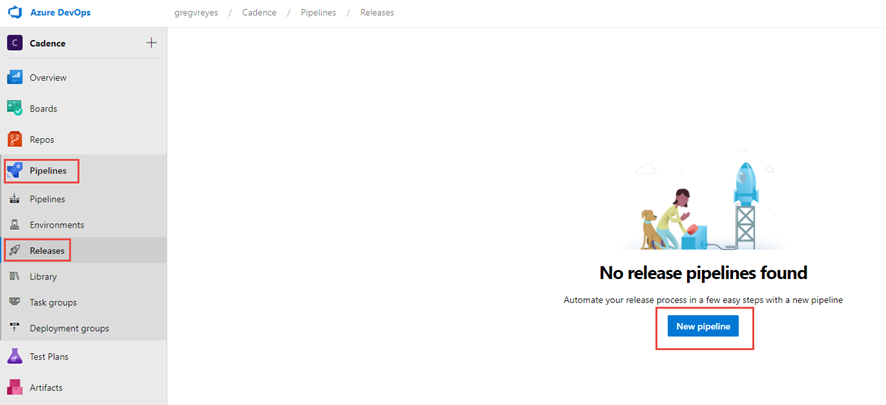Click the Cadence project avatar icon
Screen dimensions: 886x405
pyautogui.click(x=15, y=43)
